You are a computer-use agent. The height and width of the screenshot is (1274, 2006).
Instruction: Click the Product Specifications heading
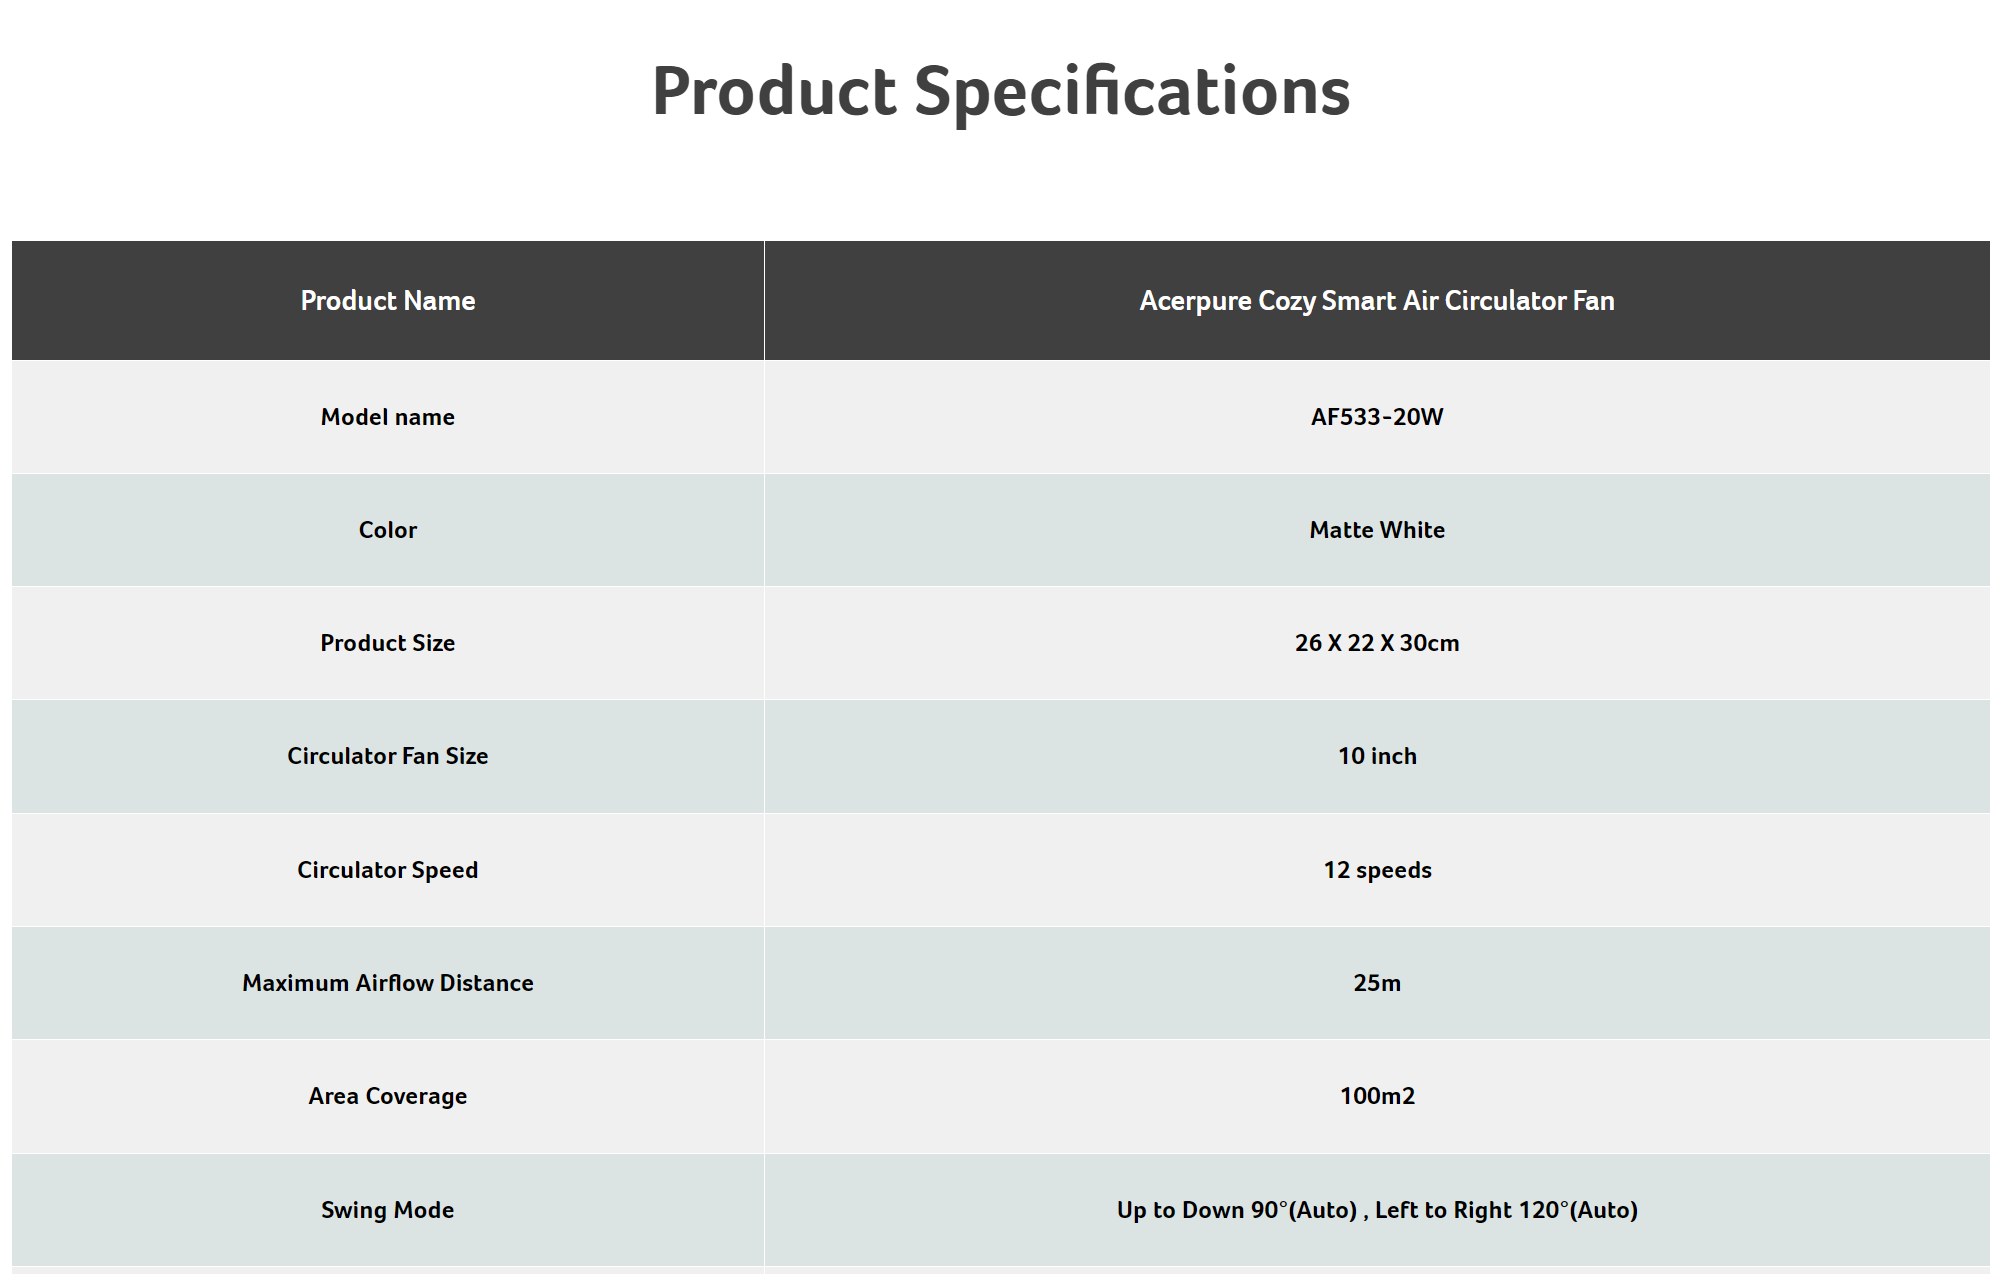[1001, 92]
